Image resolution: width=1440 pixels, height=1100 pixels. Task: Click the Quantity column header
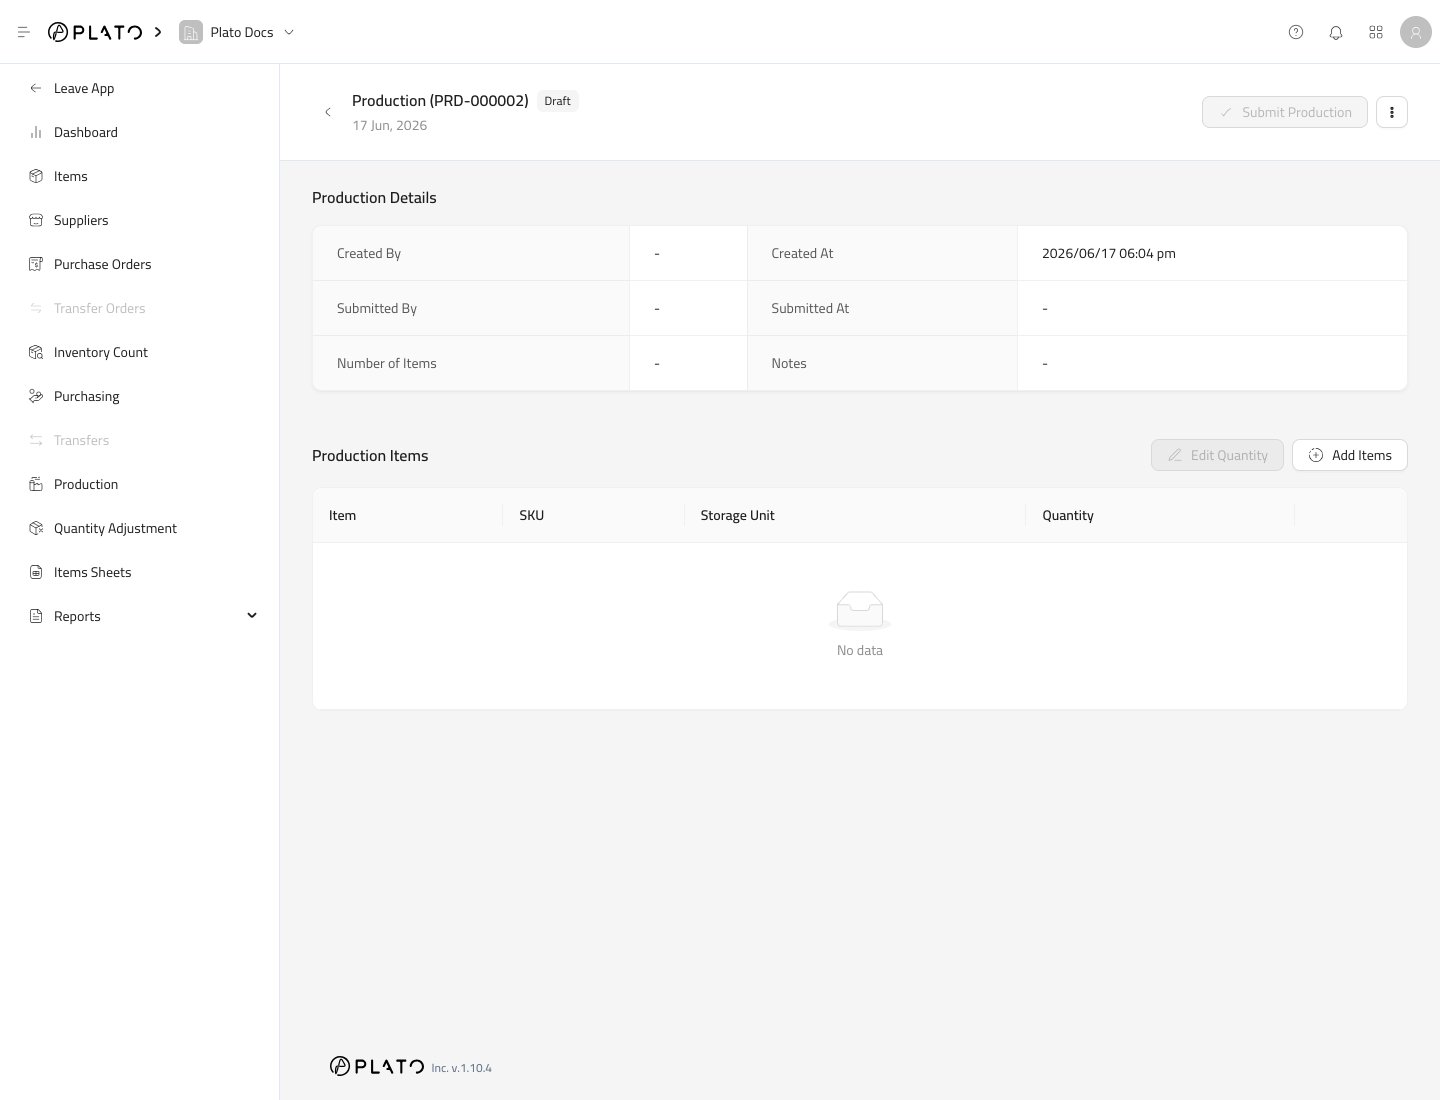(x=1068, y=515)
